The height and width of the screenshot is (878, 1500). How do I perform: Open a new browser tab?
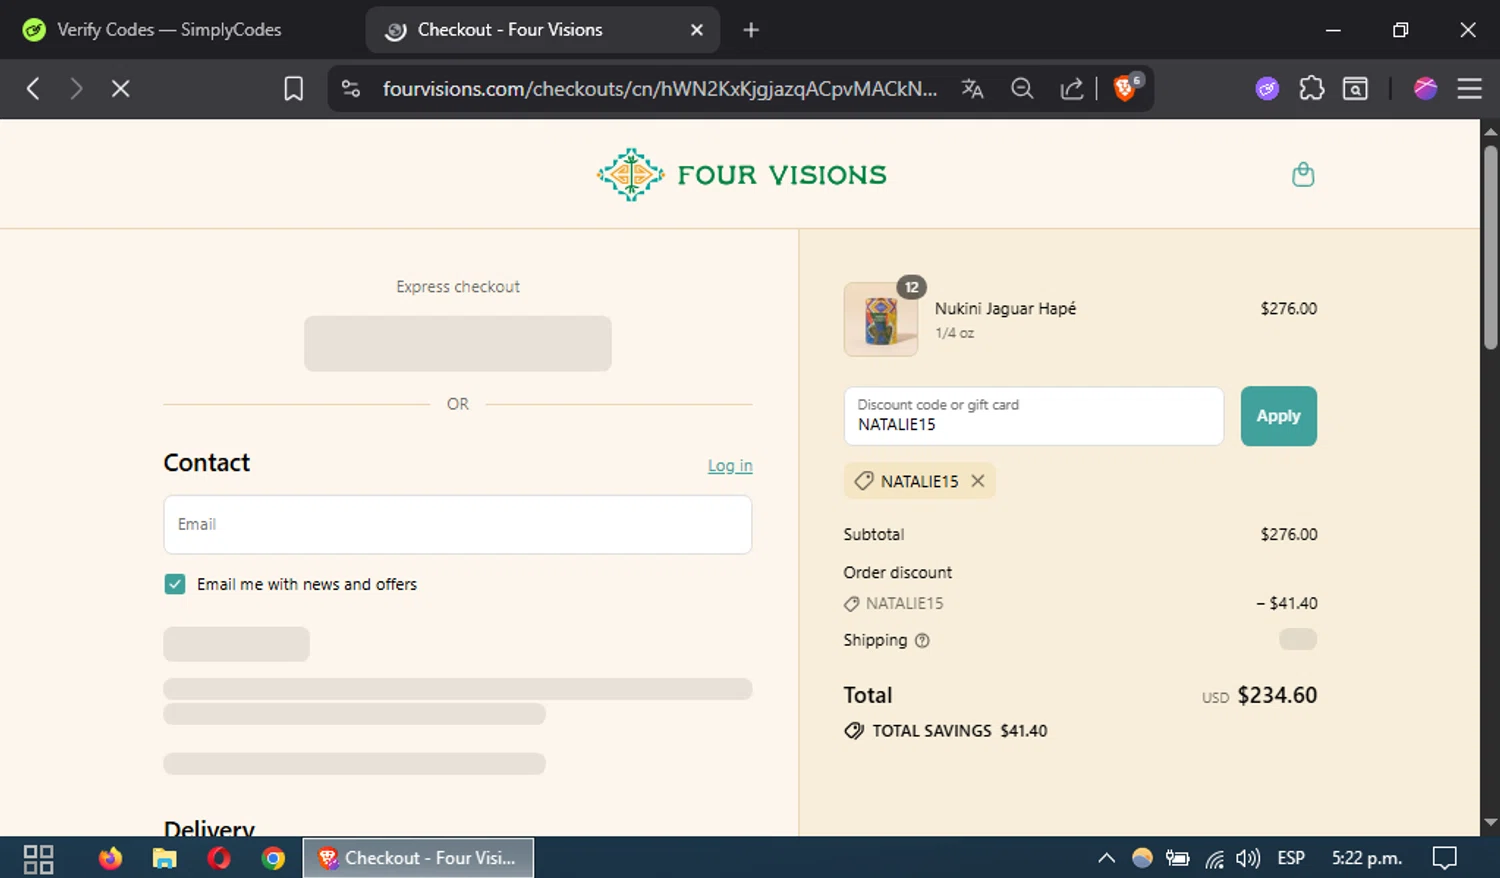click(751, 30)
